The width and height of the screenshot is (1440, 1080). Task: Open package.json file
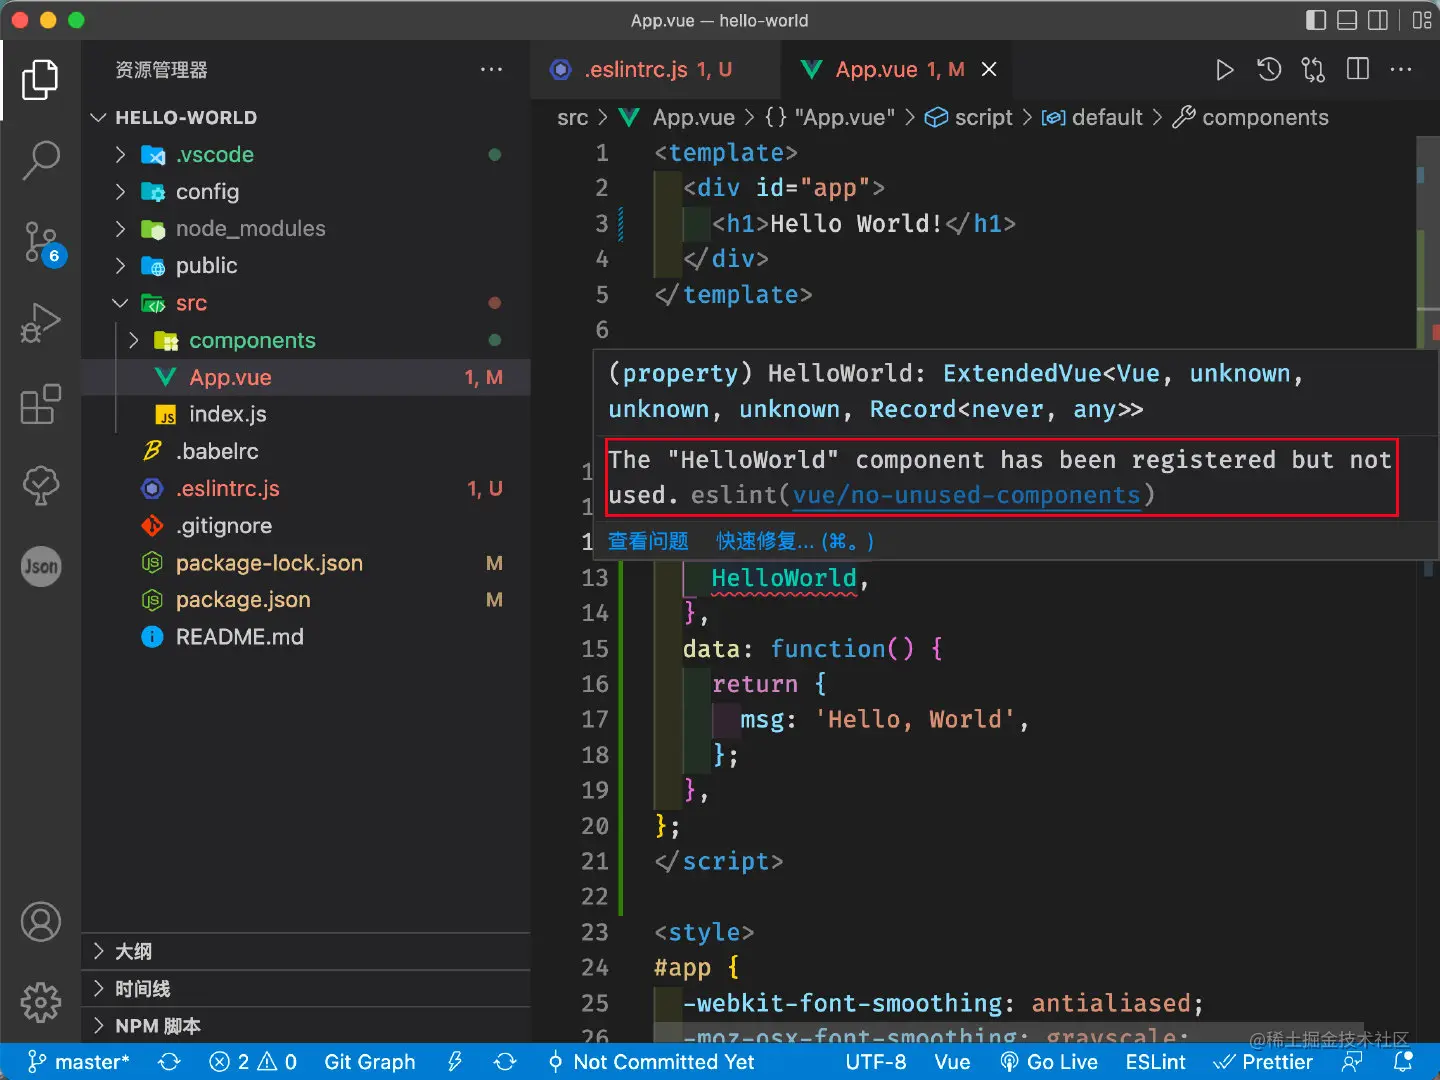pyautogui.click(x=306, y=600)
